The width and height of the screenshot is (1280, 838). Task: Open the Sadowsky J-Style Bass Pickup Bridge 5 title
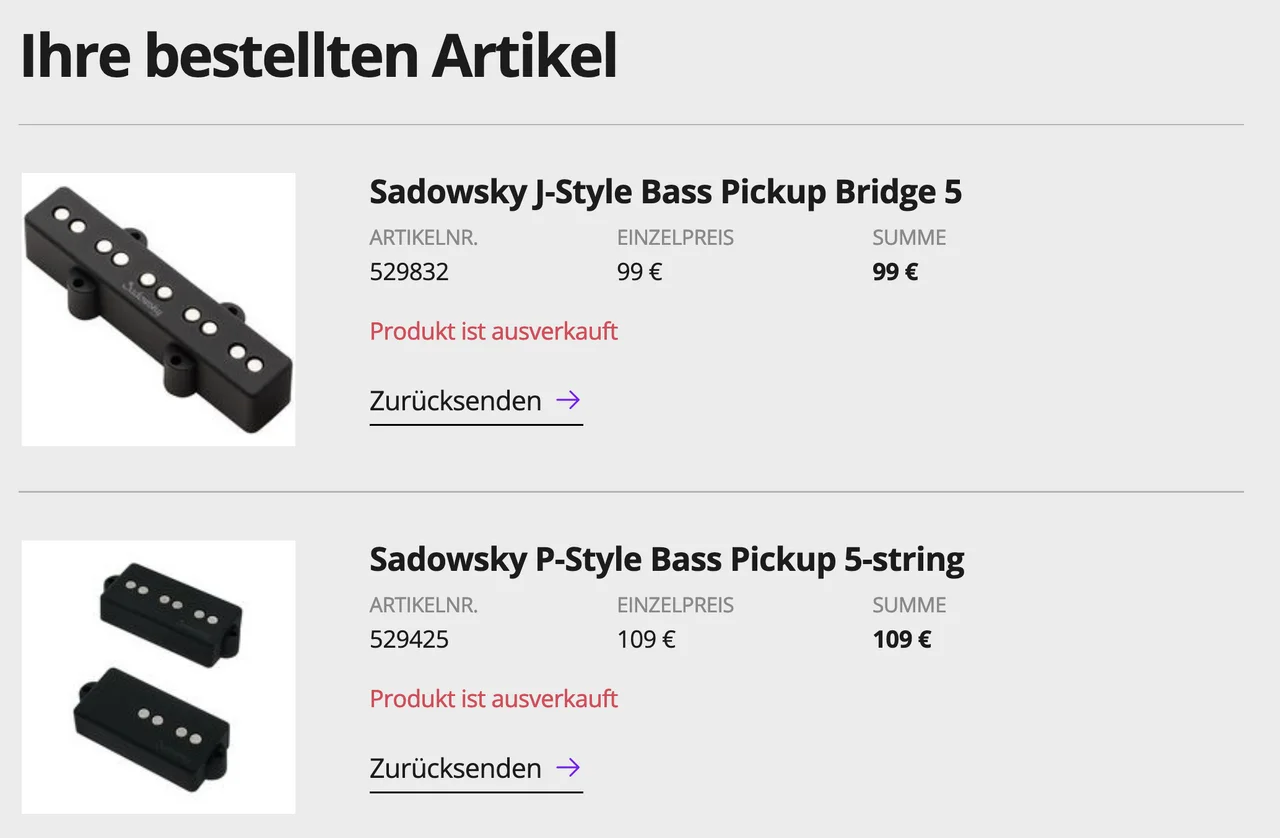(665, 191)
